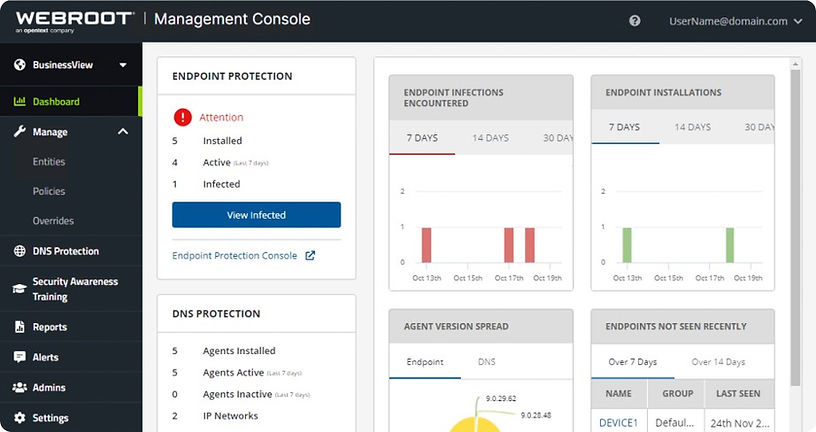Click the Settings gear icon
The height and width of the screenshot is (432, 816).
click(20, 417)
